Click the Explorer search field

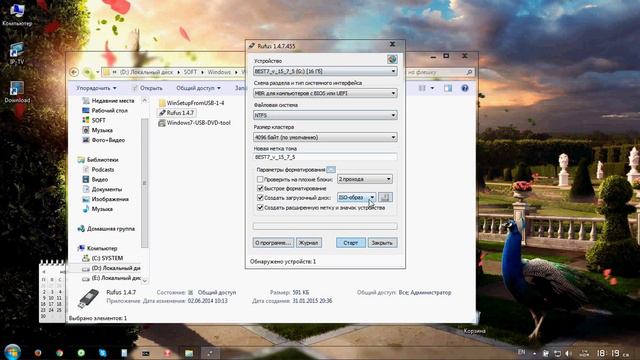pos(440,72)
